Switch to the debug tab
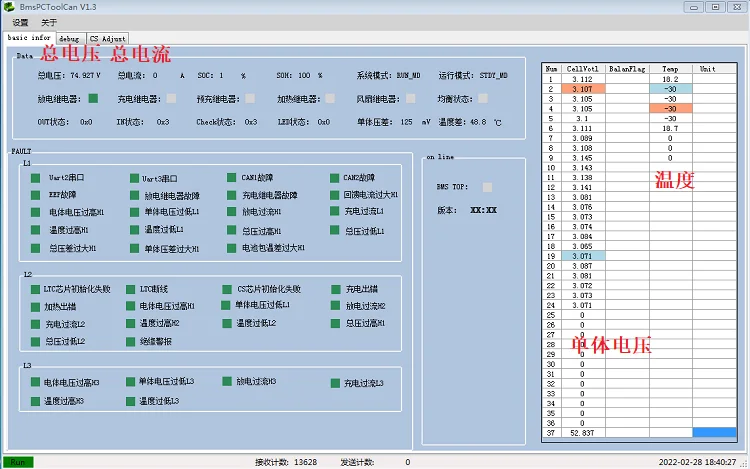The height and width of the screenshot is (469, 750). coord(69,38)
